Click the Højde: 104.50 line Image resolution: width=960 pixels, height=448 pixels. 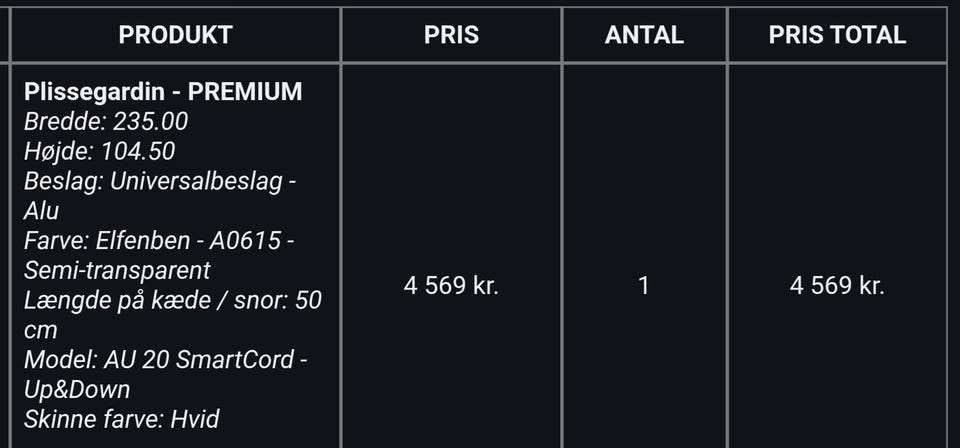click(x=100, y=151)
